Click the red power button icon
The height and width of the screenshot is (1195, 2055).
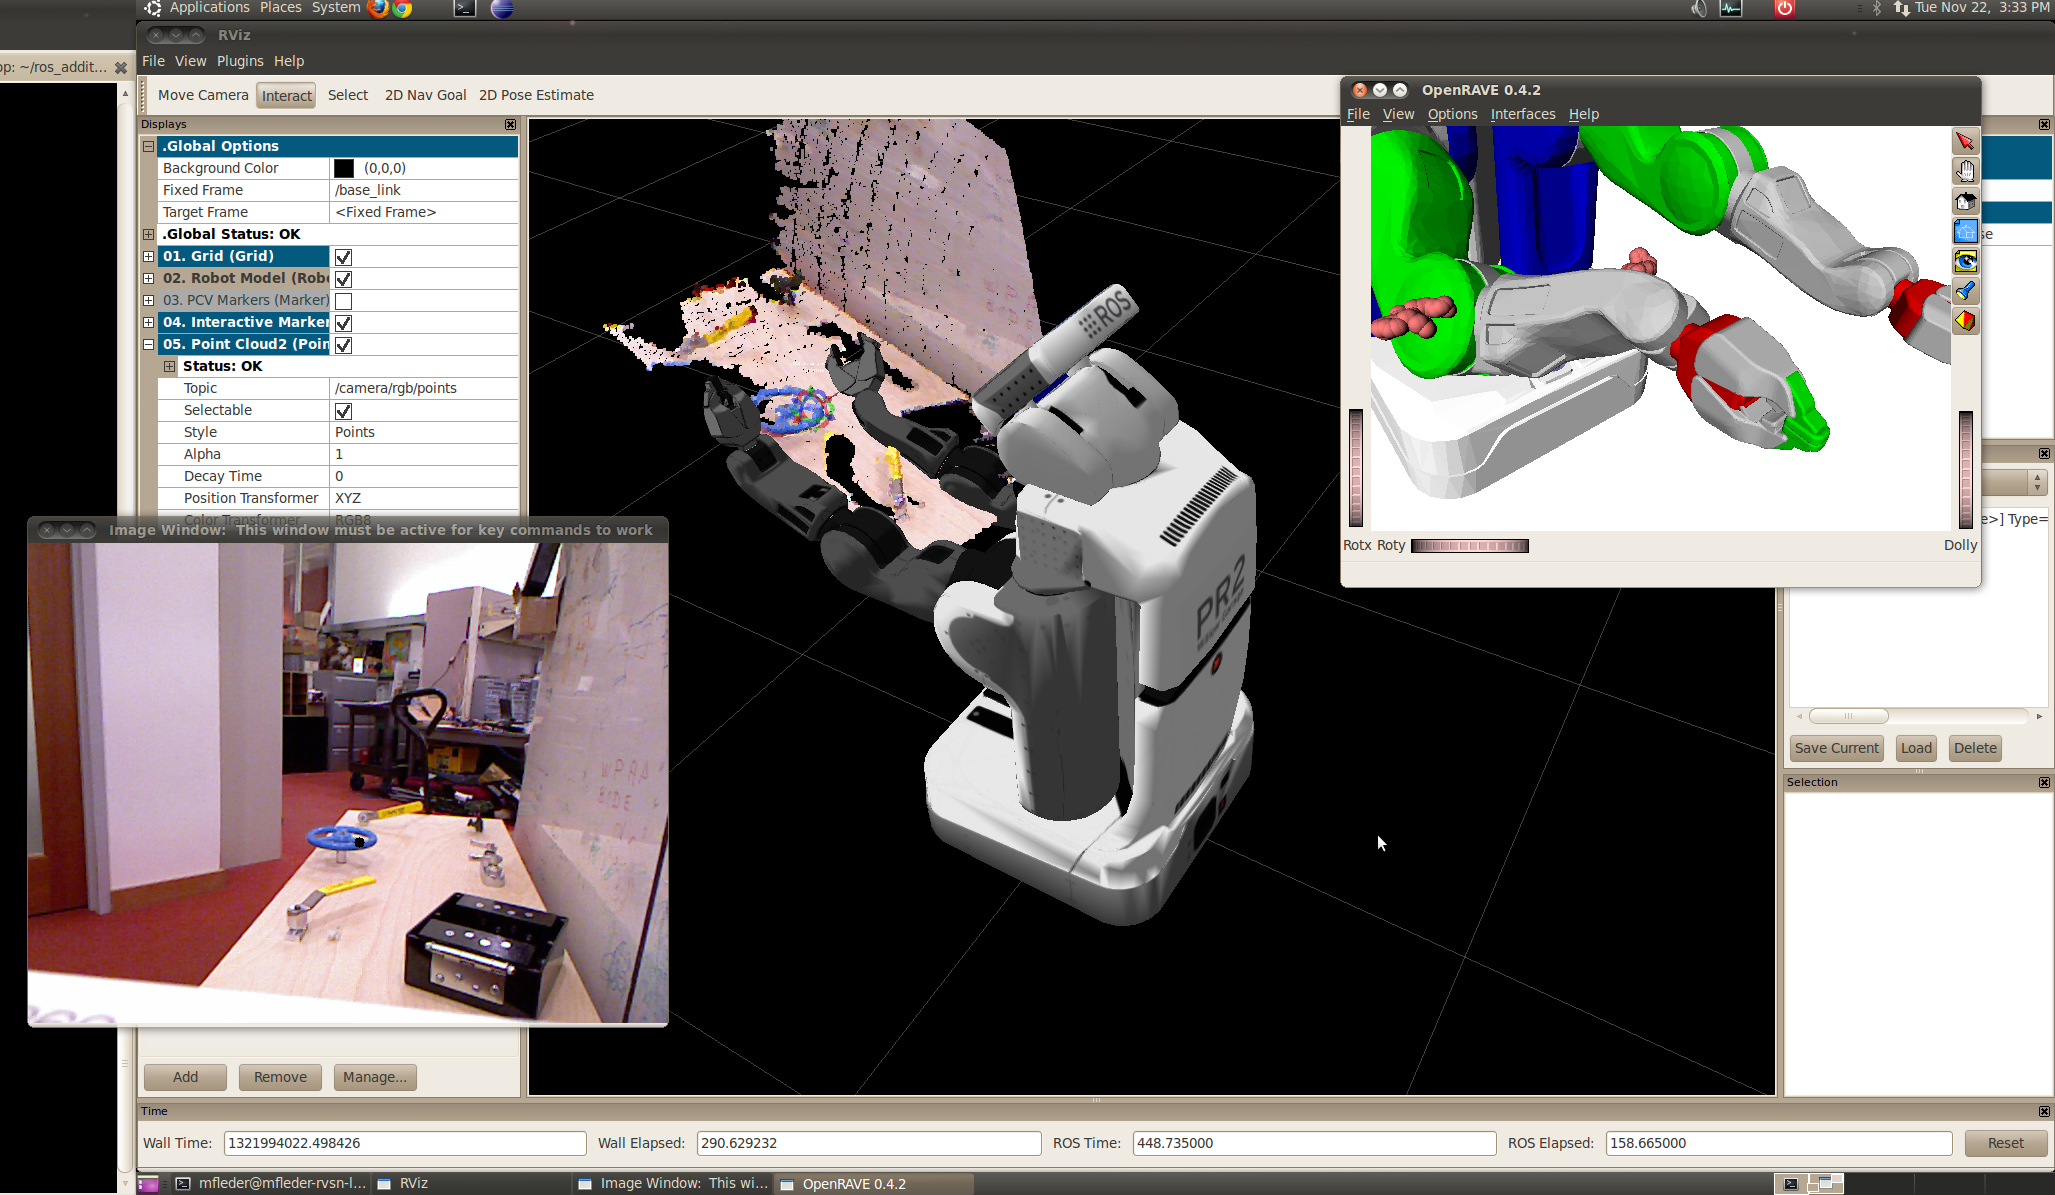pyautogui.click(x=1785, y=9)
